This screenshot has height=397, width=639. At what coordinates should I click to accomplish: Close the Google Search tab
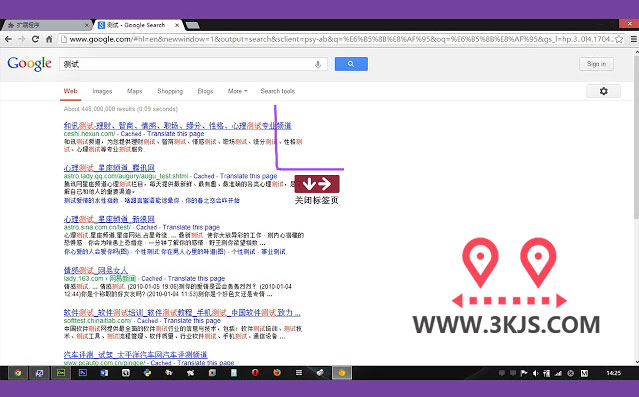coord(177,25)
